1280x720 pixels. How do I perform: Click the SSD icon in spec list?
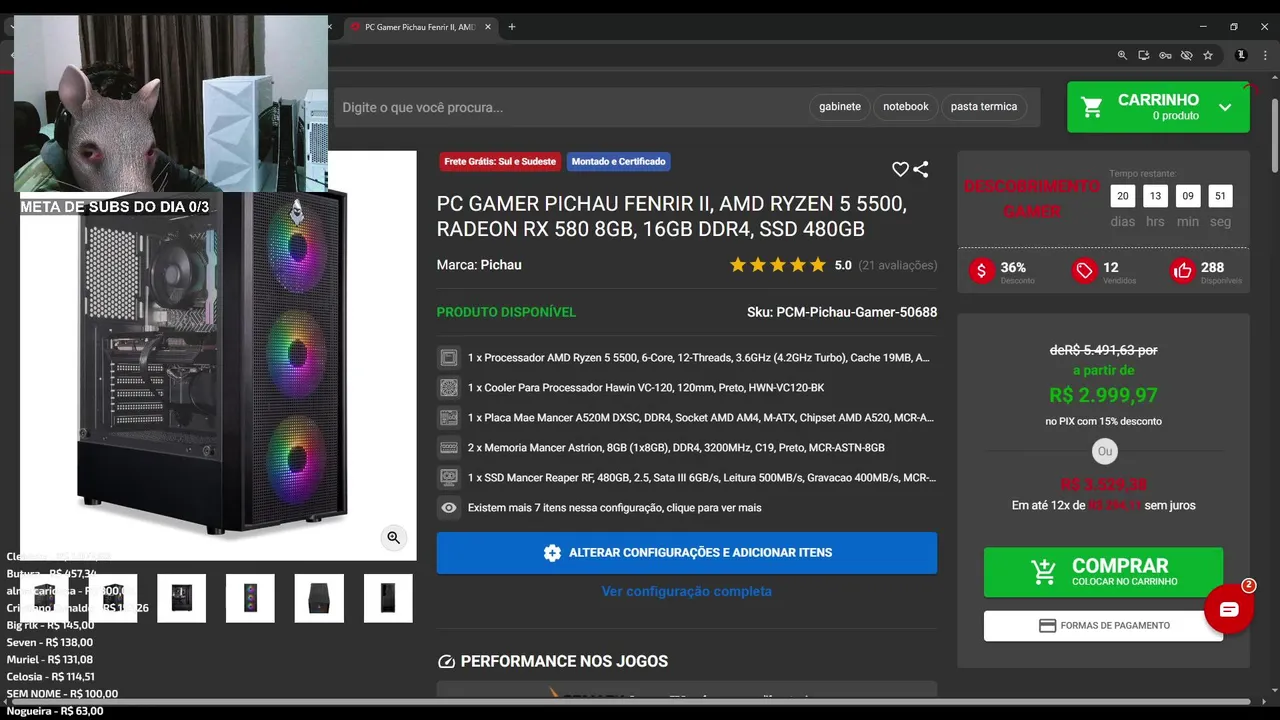pos(449,477)
